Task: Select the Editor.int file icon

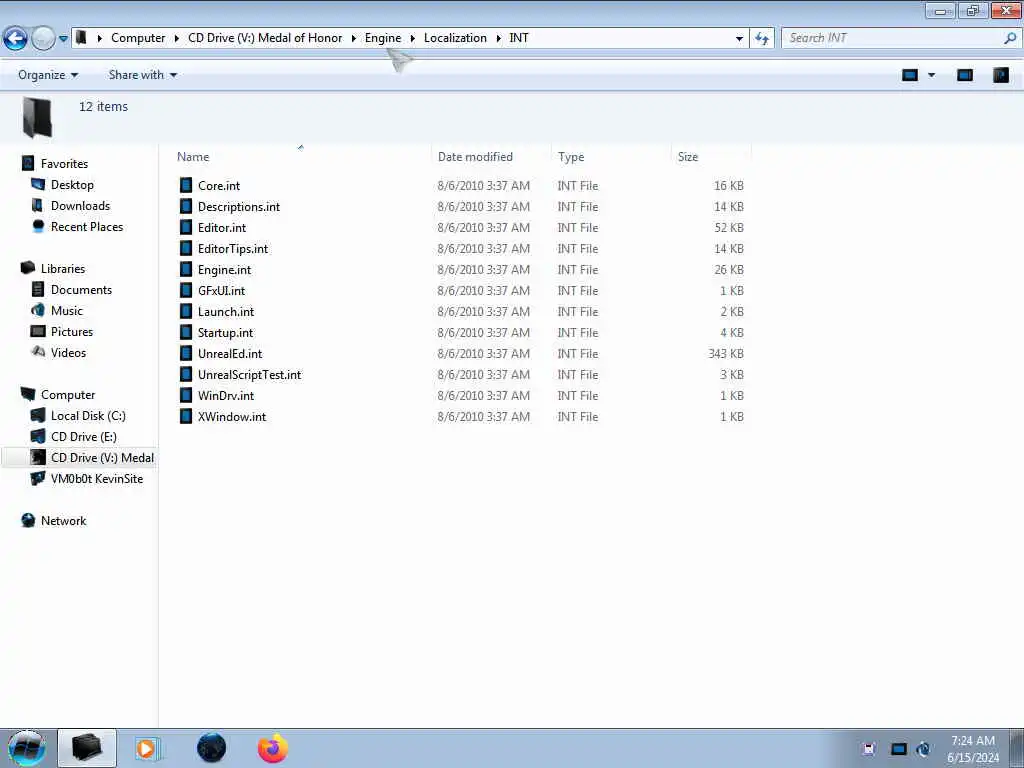Action: (185, 227)
